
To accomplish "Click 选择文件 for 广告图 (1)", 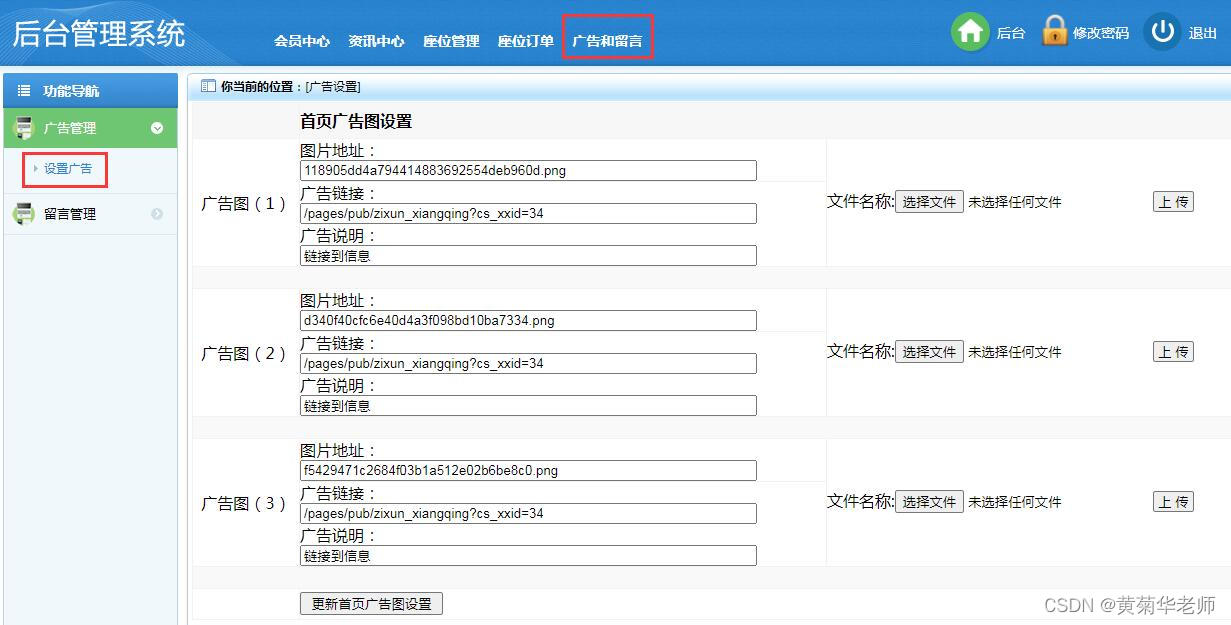I will (929, 202).
